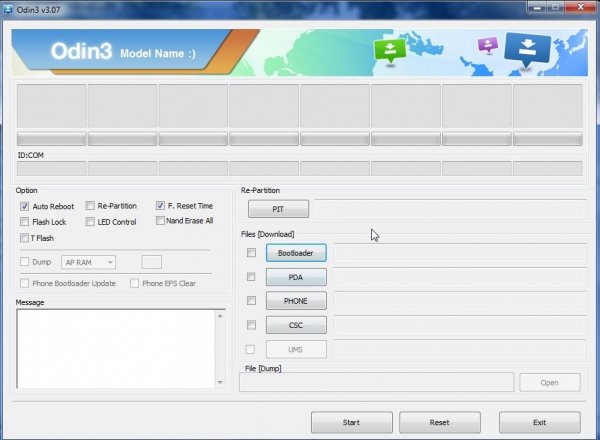The image size is (600, 440).
Task: Browse for a Bootloader file
Action: tap(296, 253)
